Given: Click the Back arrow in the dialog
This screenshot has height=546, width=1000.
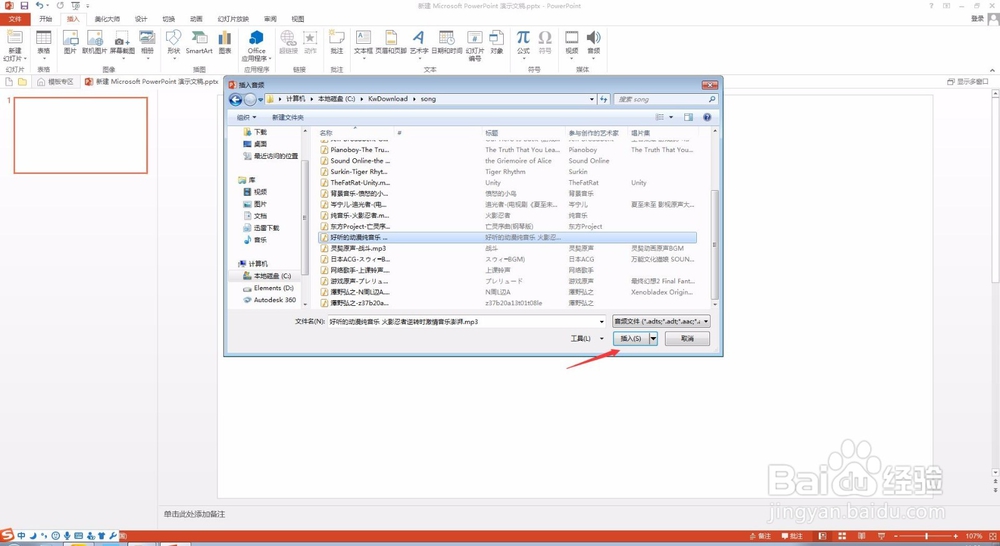Looking at the screenshot, I should click(235, 100).
